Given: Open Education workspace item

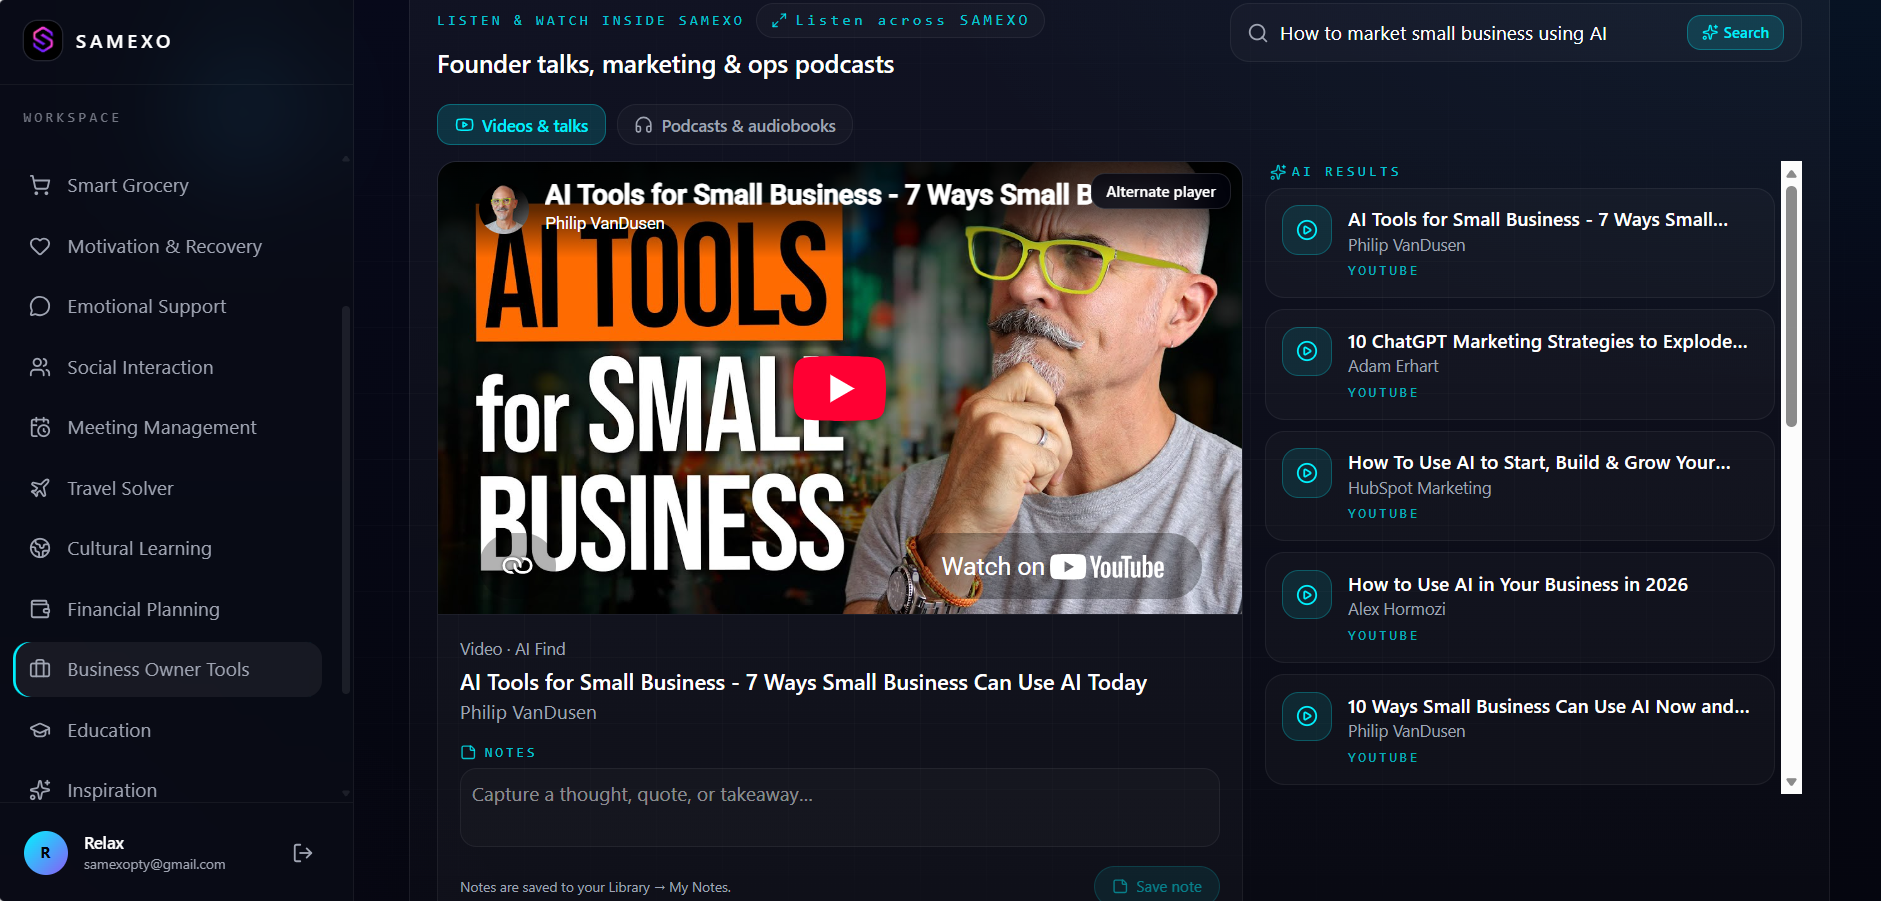Looking at the screenshot, I should [x=168, y=730].
